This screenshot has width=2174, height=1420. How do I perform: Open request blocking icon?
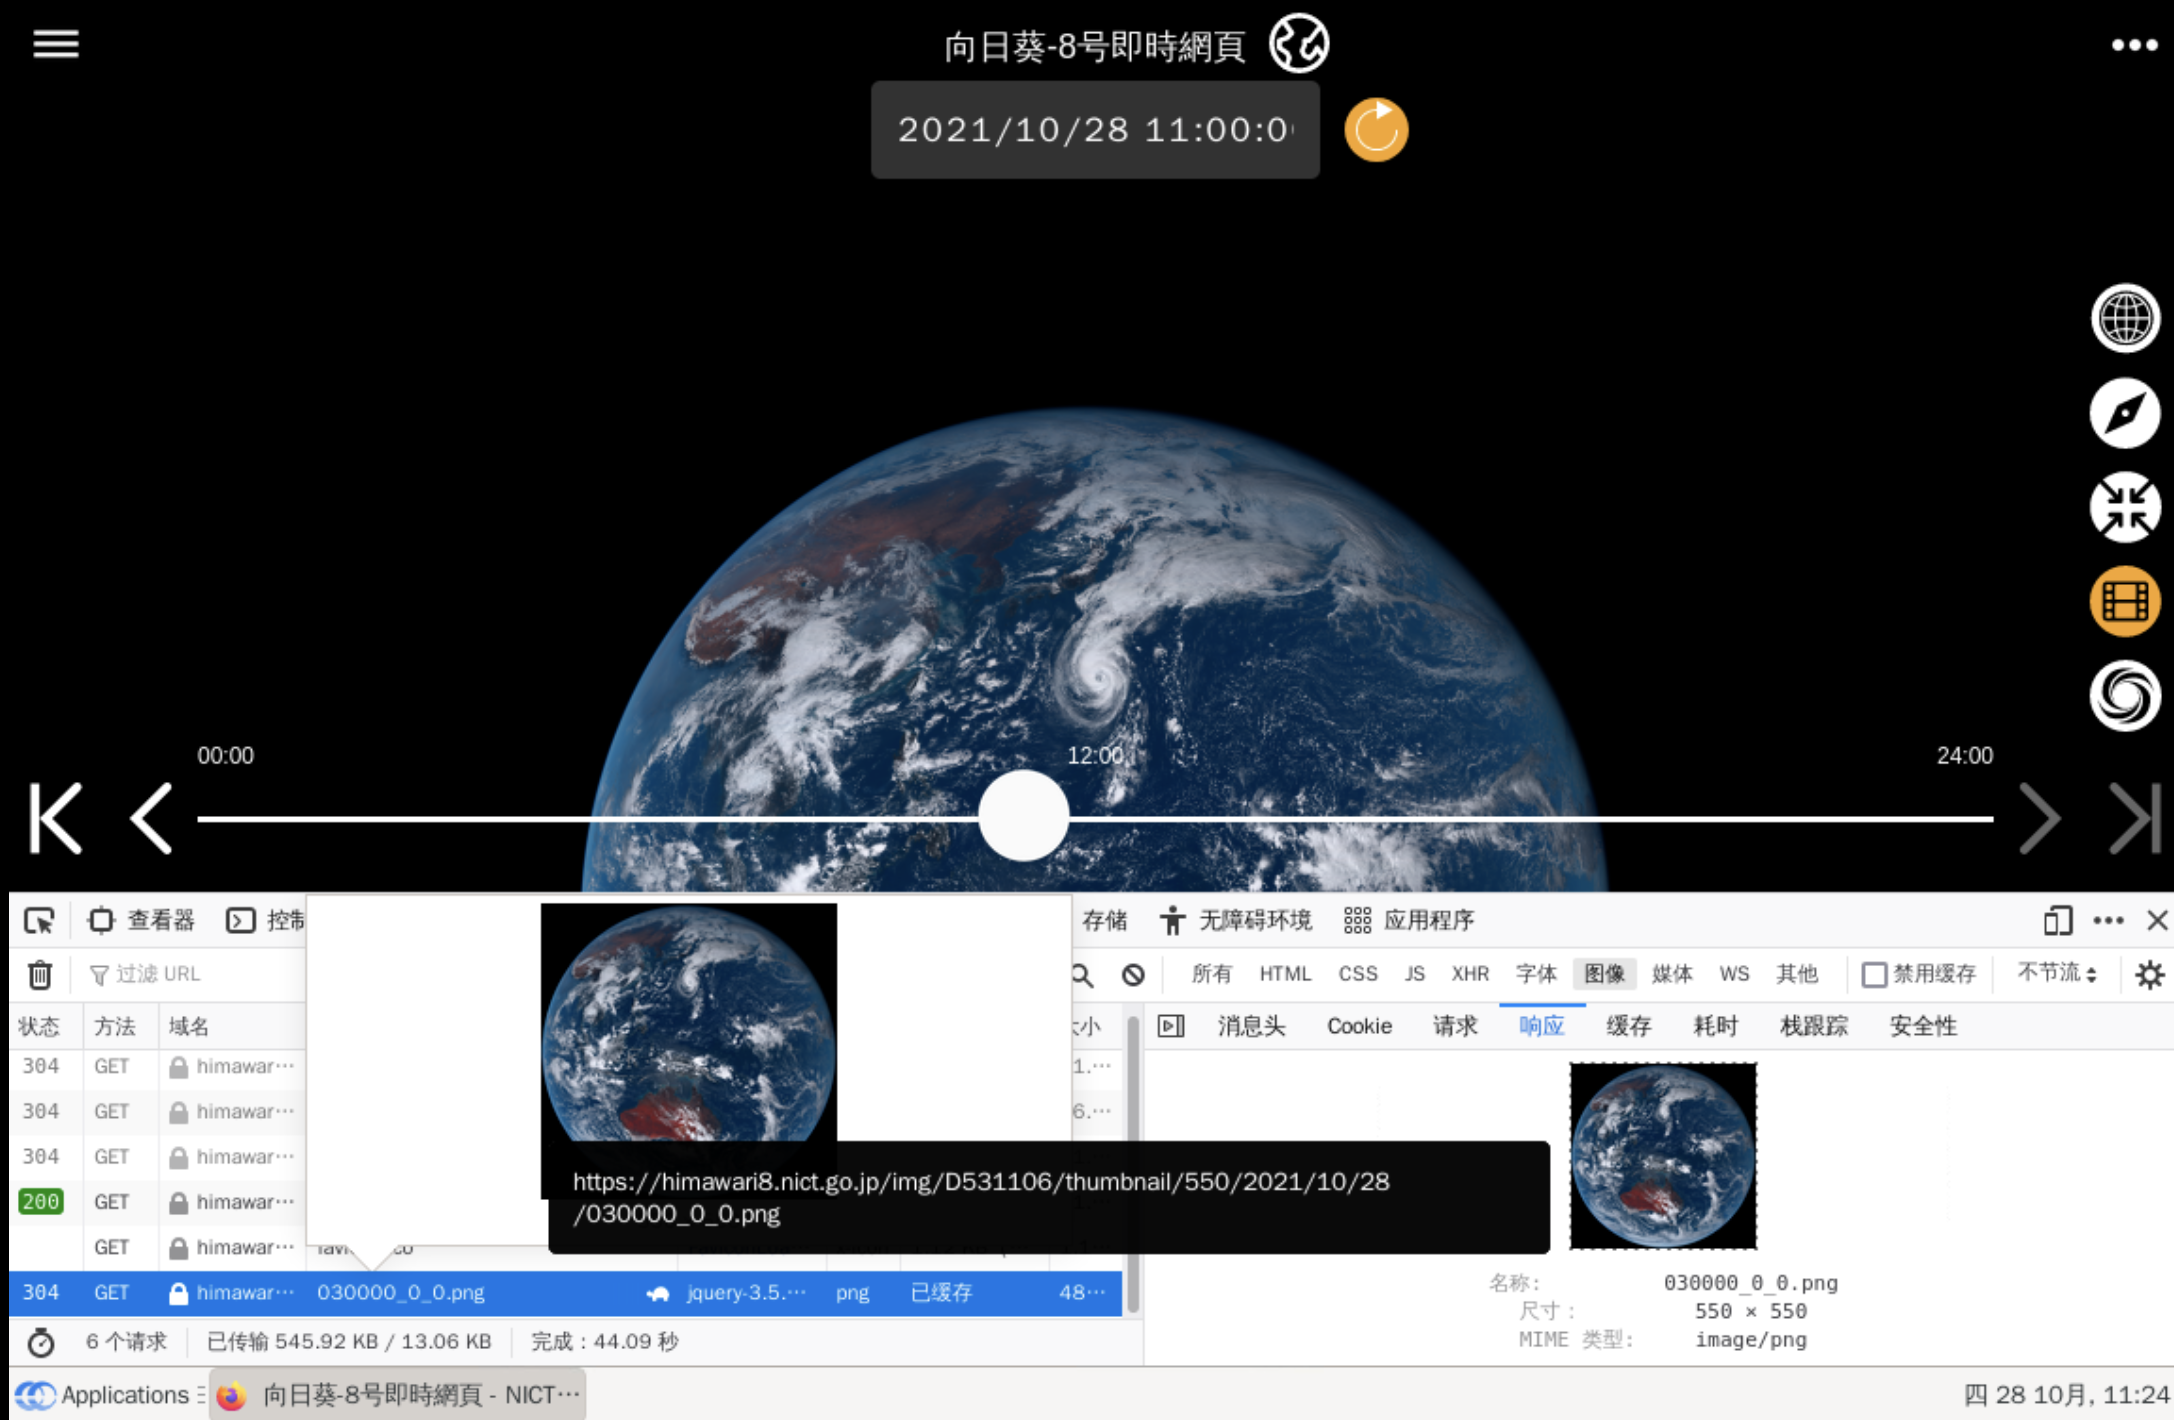[x=1133, y=974]
